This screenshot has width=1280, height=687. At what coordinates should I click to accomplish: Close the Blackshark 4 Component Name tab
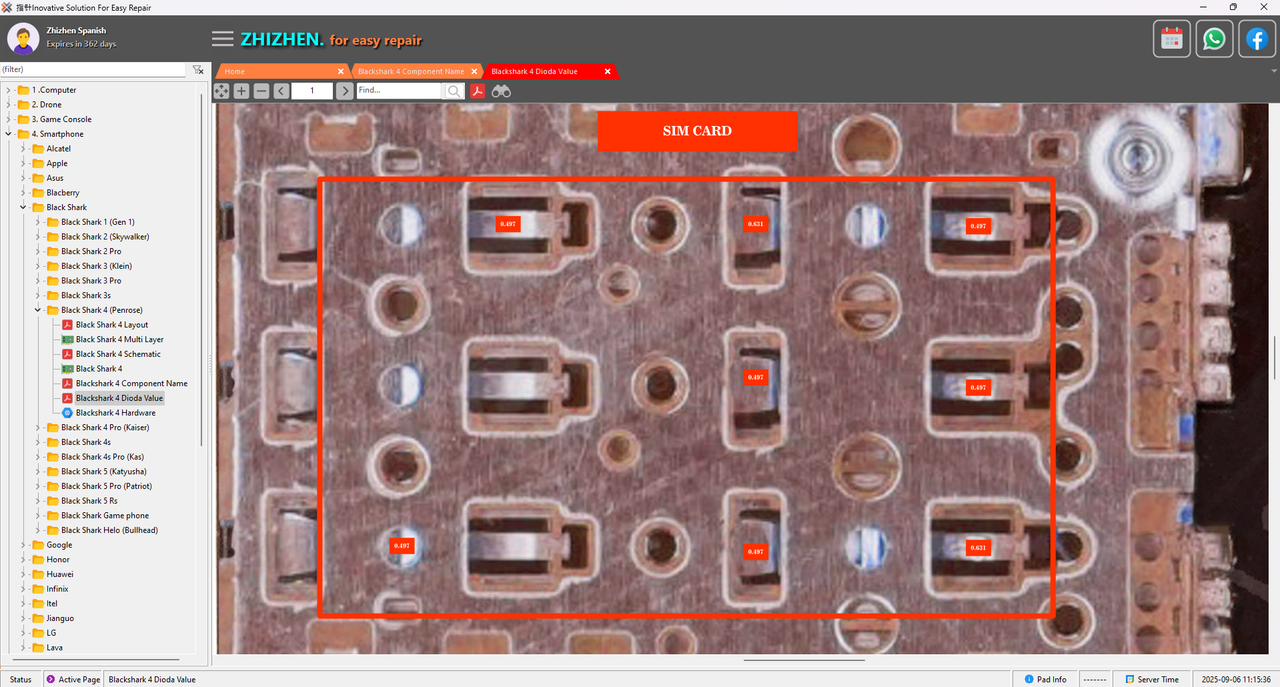[x=474, y=72]
